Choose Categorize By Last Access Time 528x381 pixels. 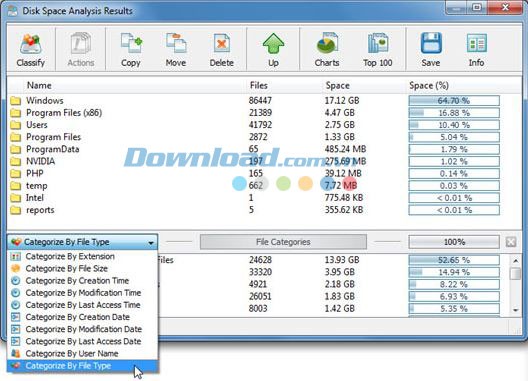82,305
